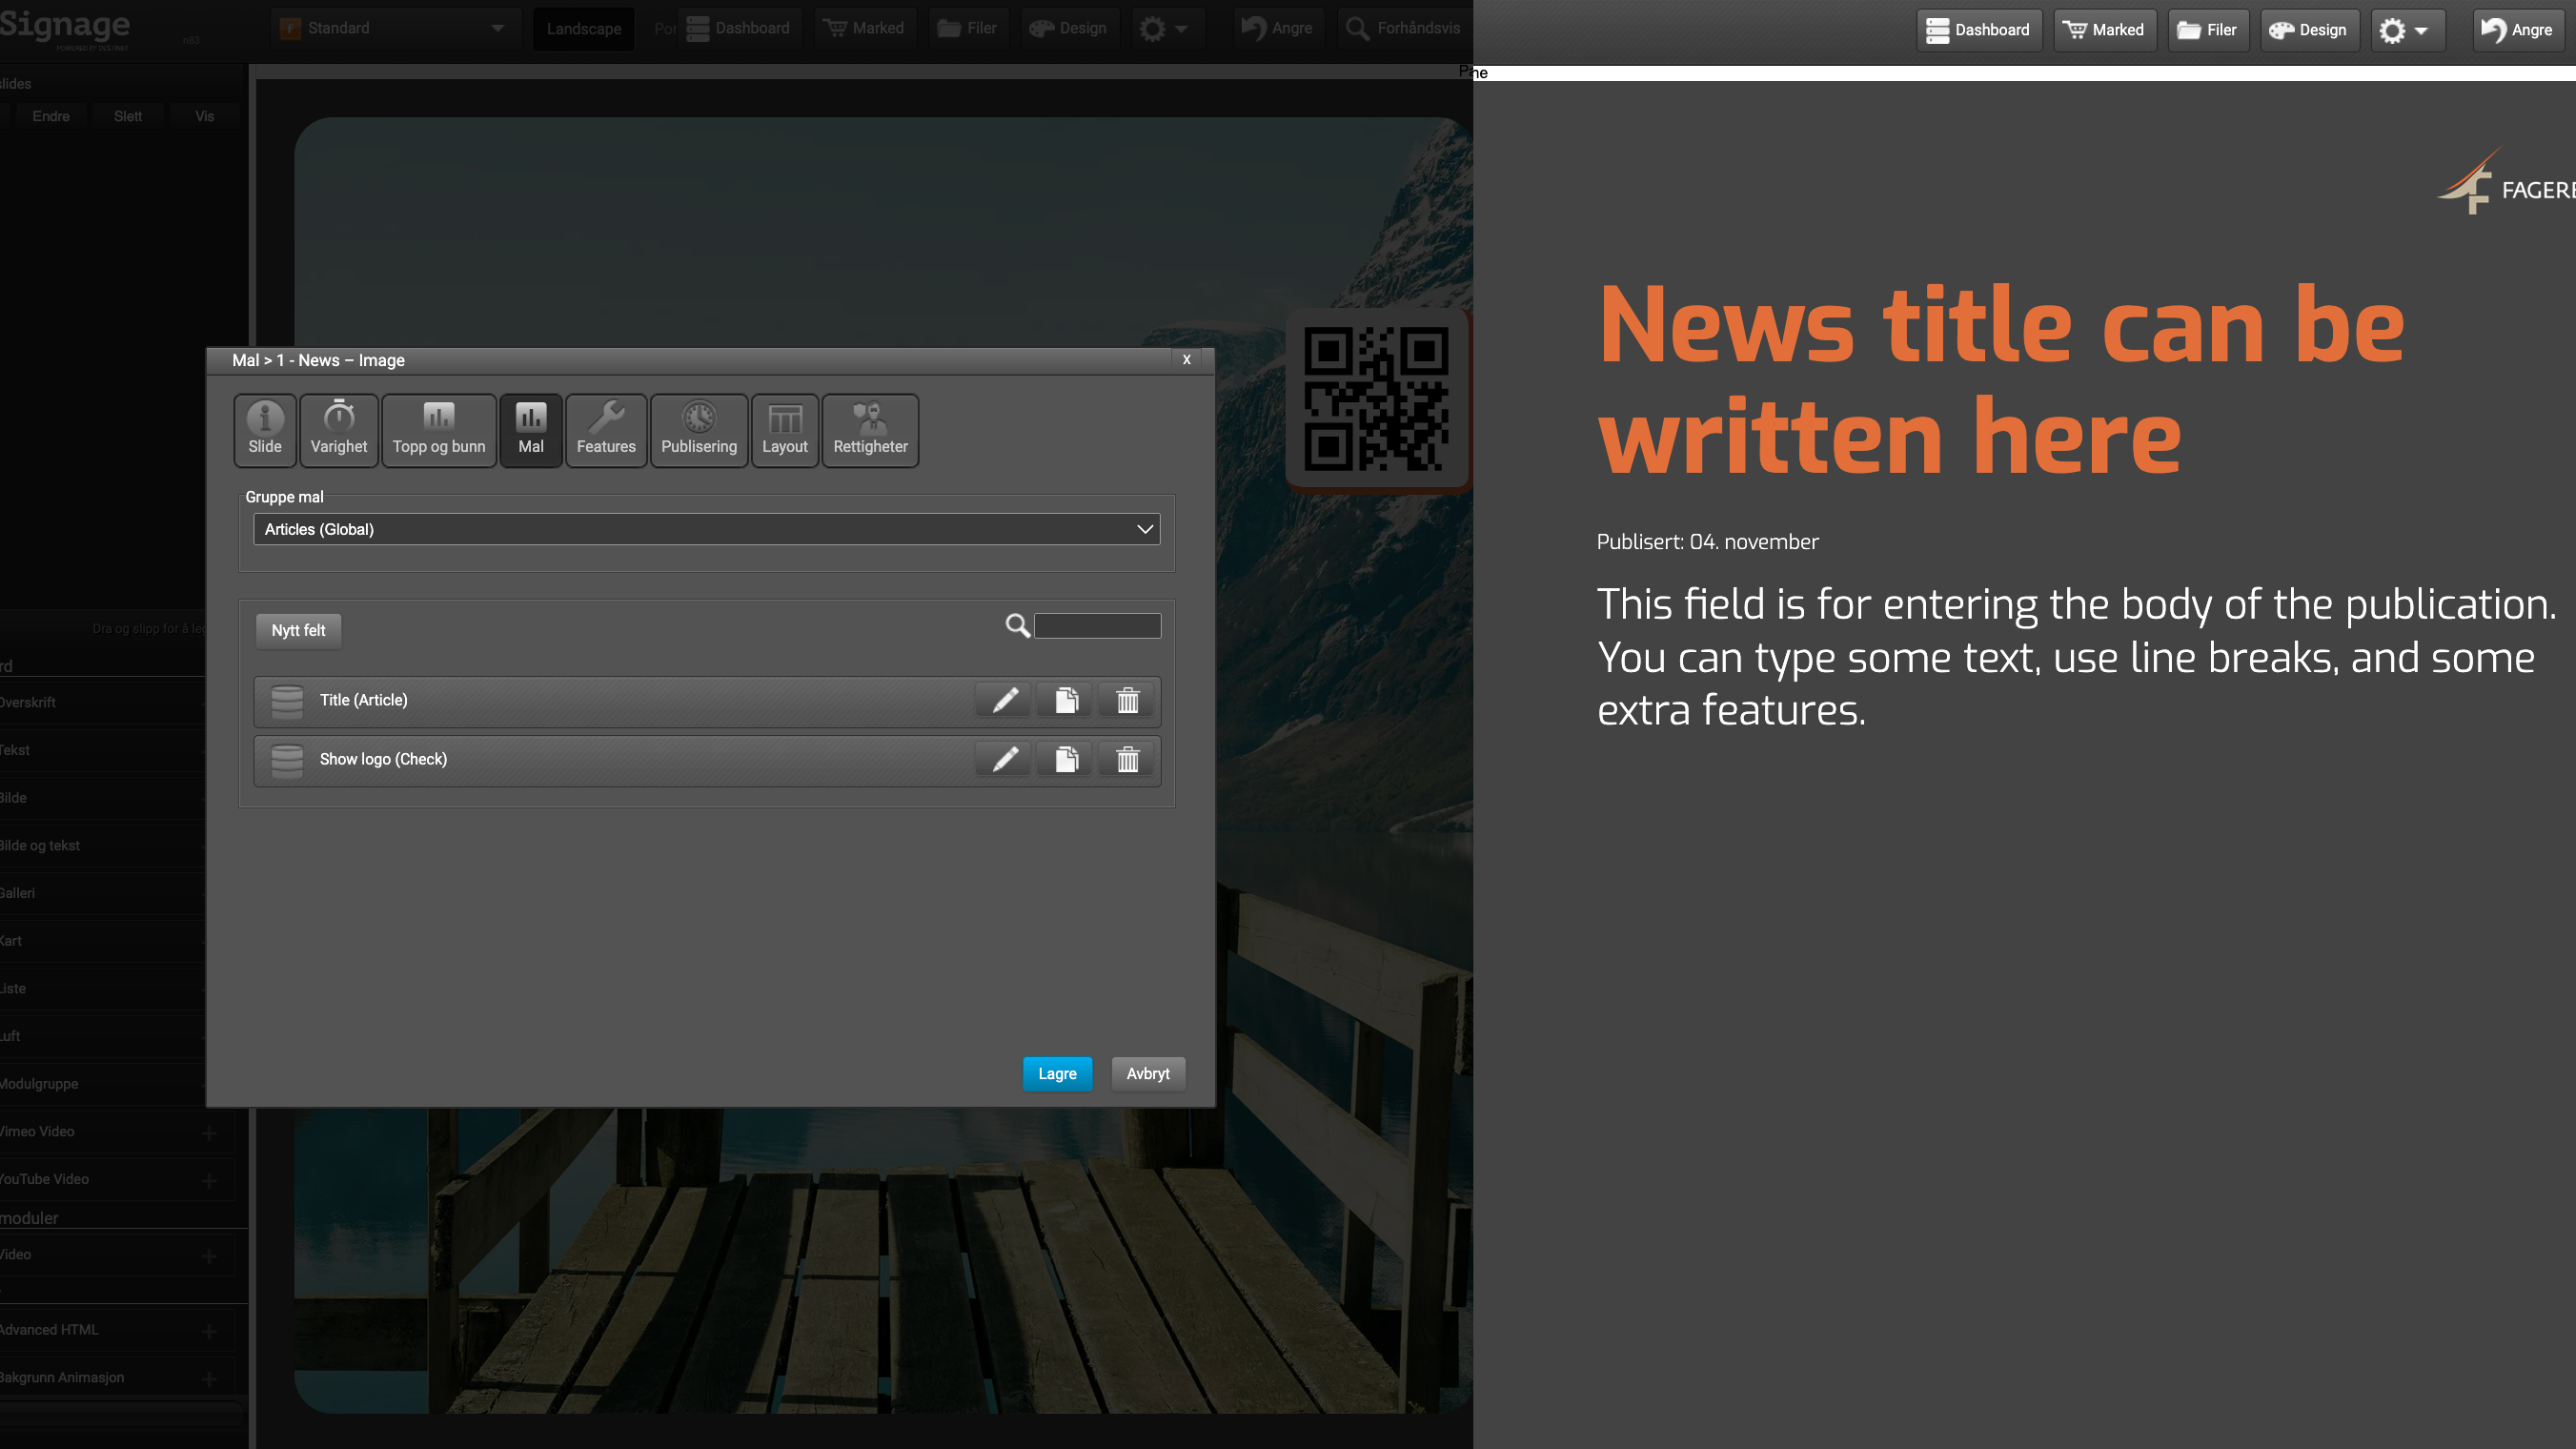Open the Standard dropdown in left toolbar
2576x1449 pixels.
(396, 28)
